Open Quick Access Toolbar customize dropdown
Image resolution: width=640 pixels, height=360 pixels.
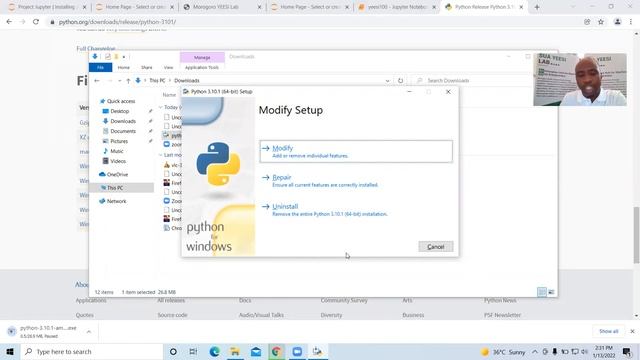pyautogui.click(x=124, y=57)
